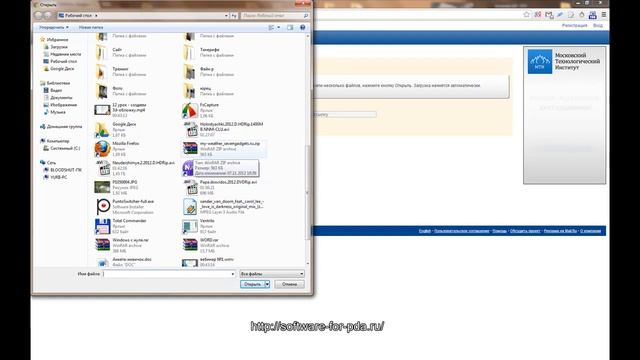640x360 pixels.
Task: Select the BLOODSHUT-ПК network computer
Action: 62,170
